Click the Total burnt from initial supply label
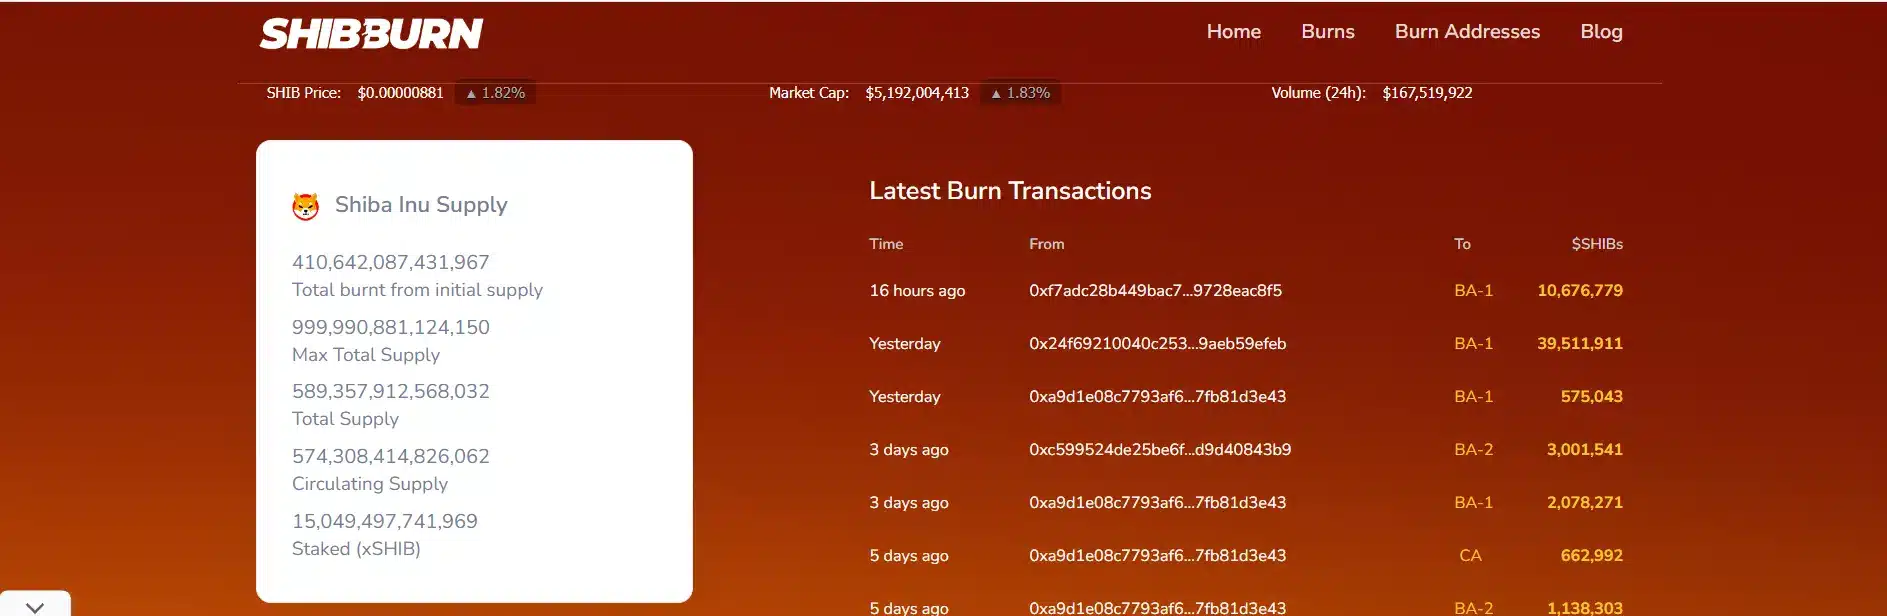1887x616 pixels. [417, 290]
